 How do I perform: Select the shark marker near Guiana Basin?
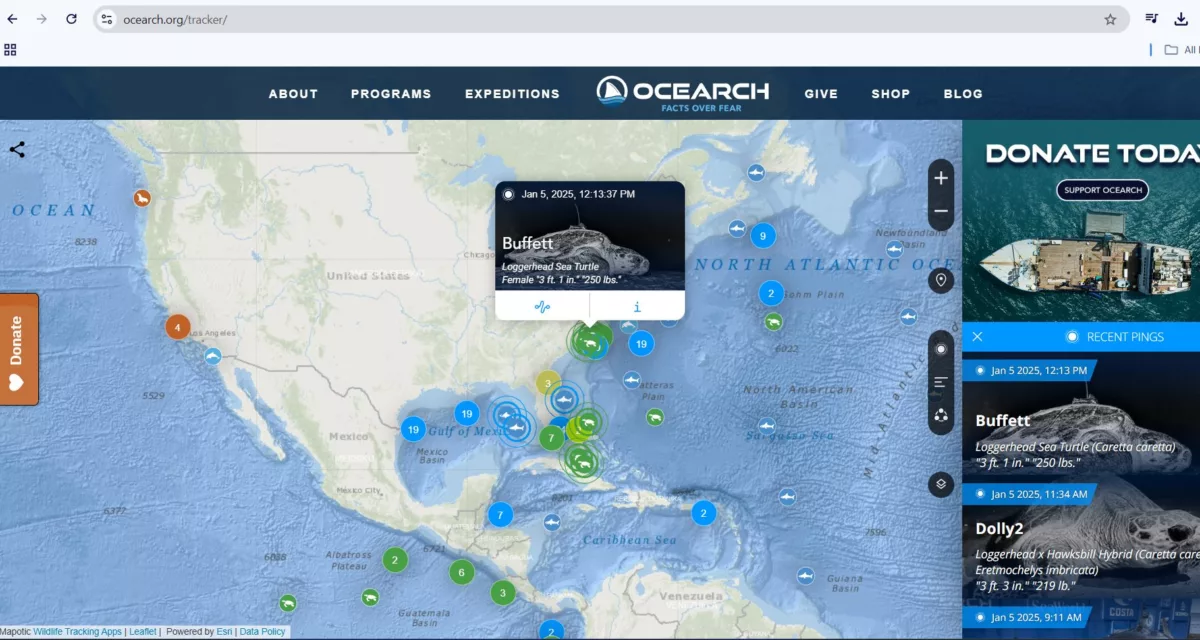pos(805,575)
